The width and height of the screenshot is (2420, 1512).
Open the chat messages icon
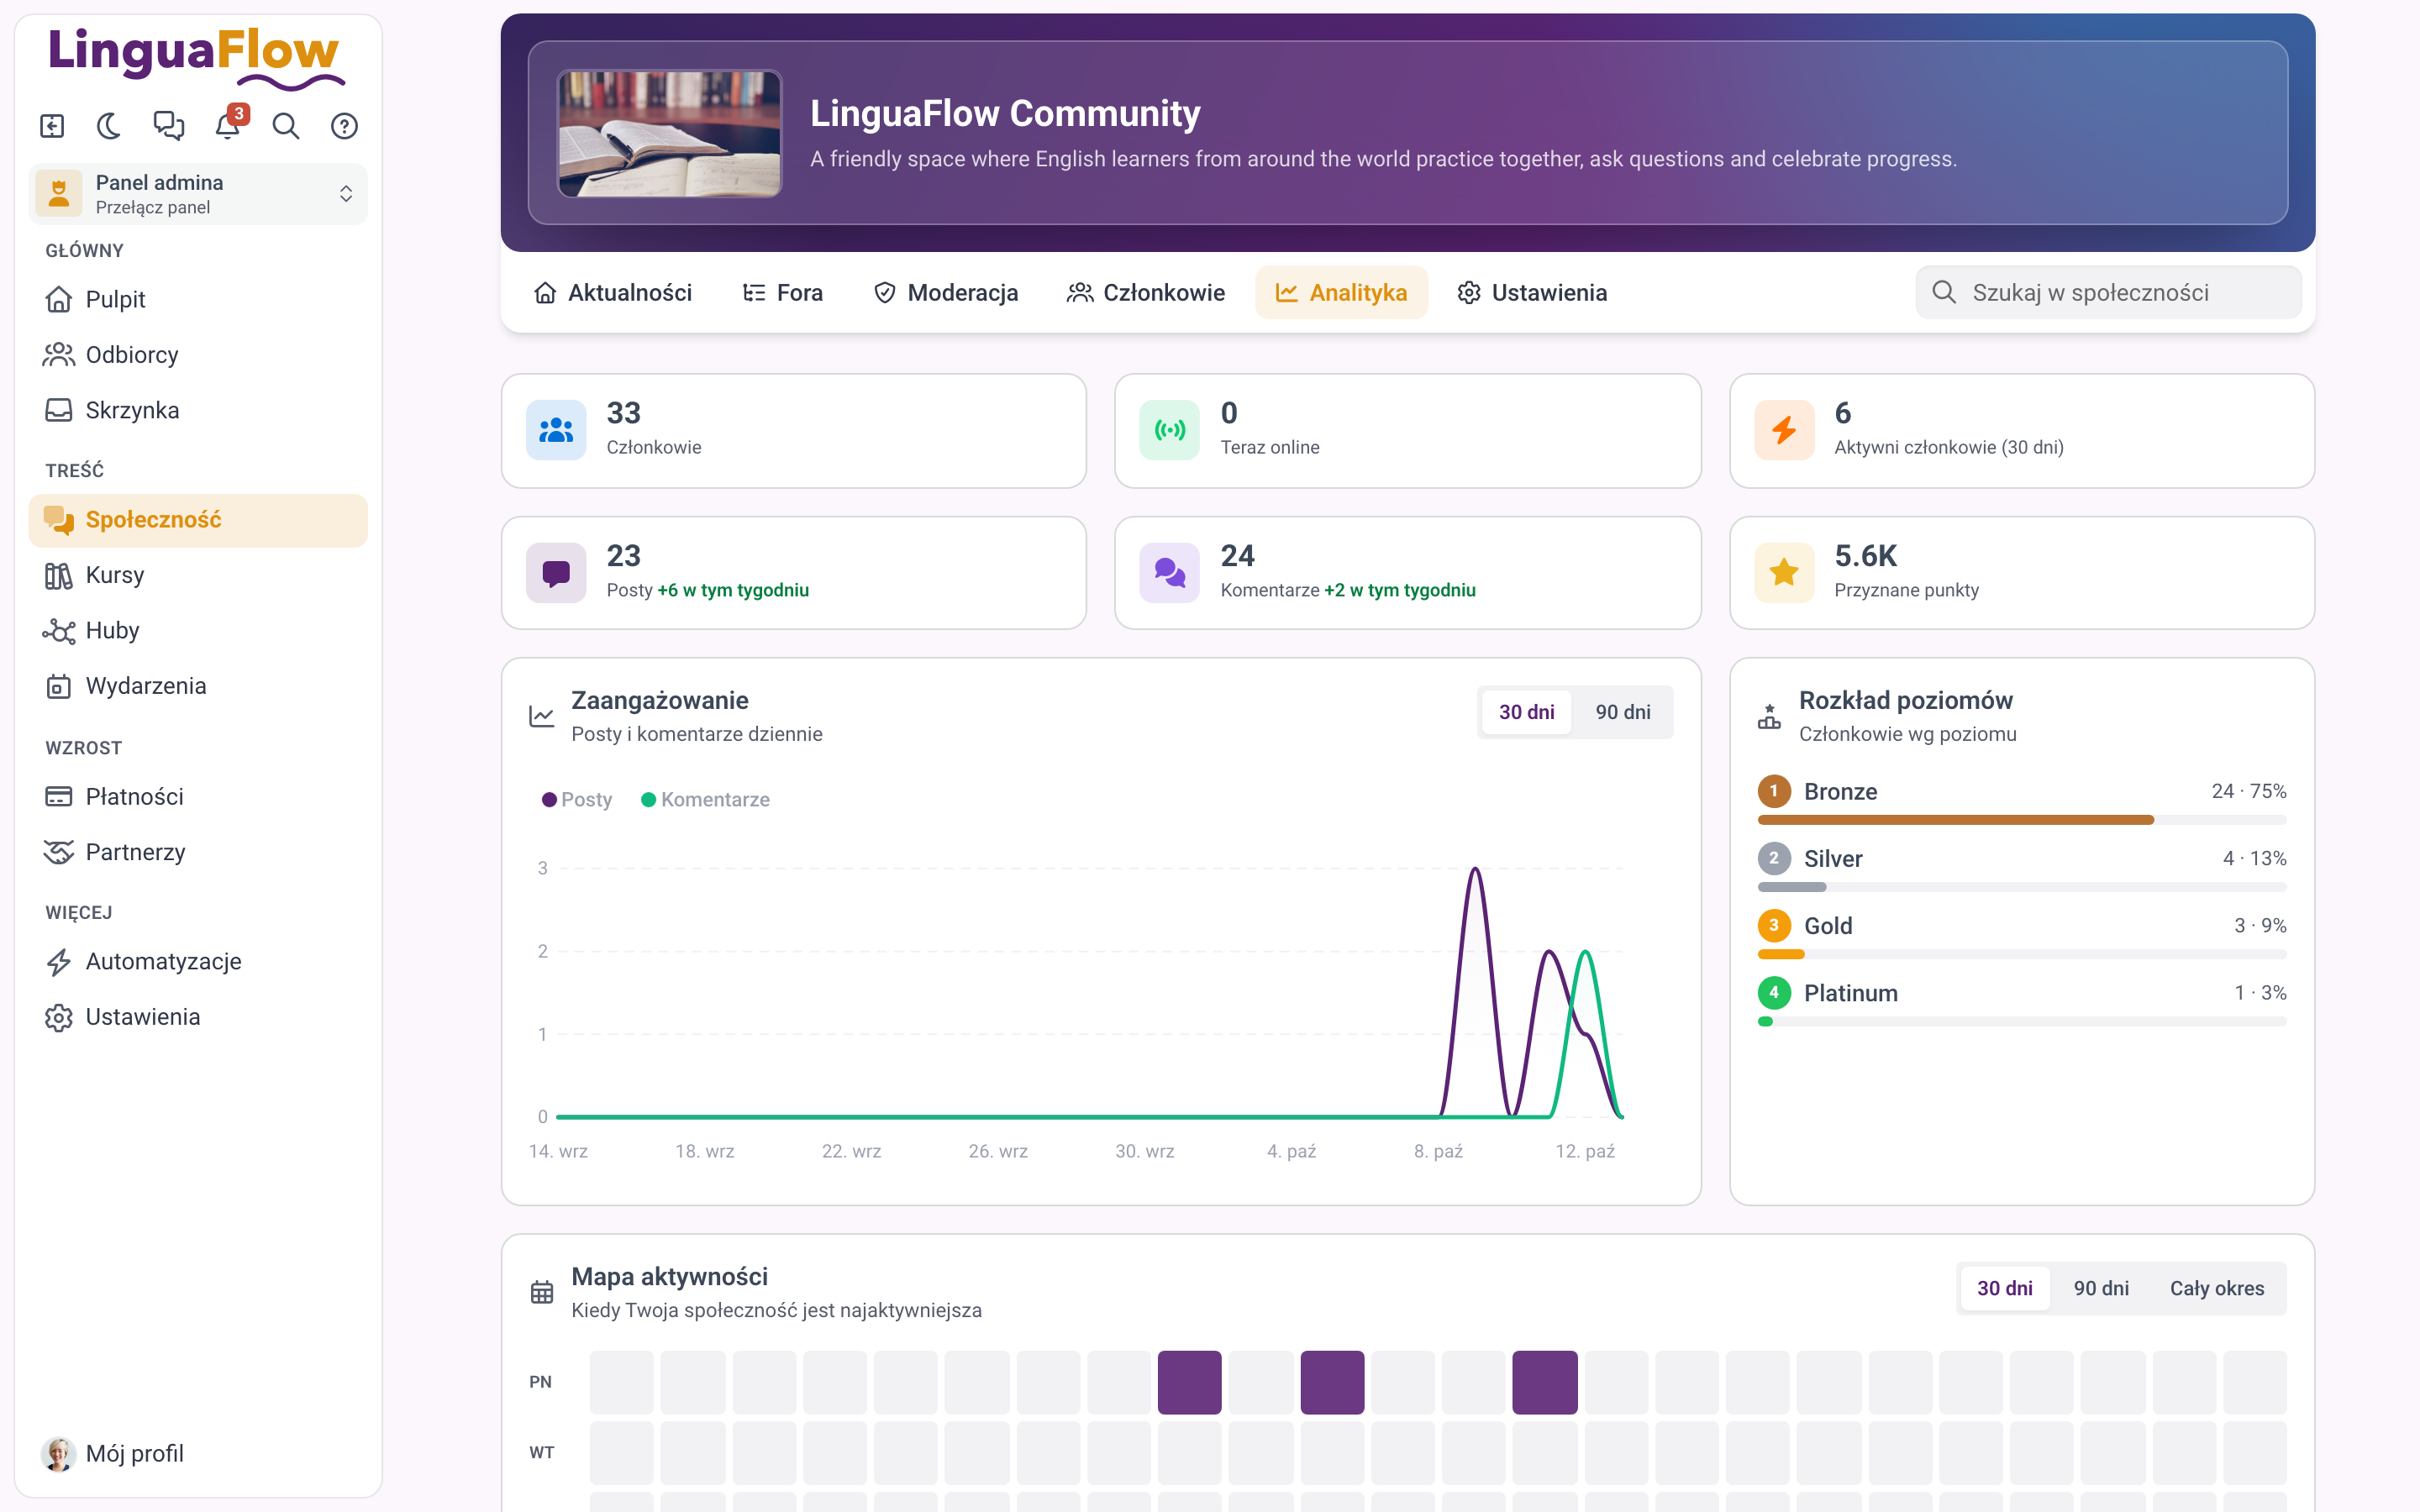click(169, 126)
